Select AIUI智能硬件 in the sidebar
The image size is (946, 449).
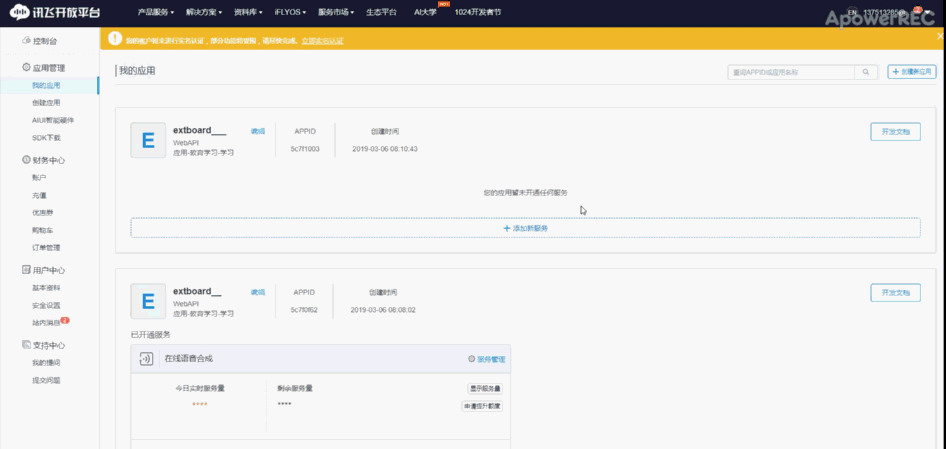point(53,120)
